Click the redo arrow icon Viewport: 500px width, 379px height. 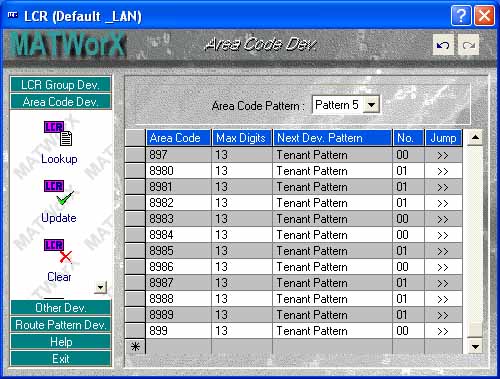coord(469,45)
